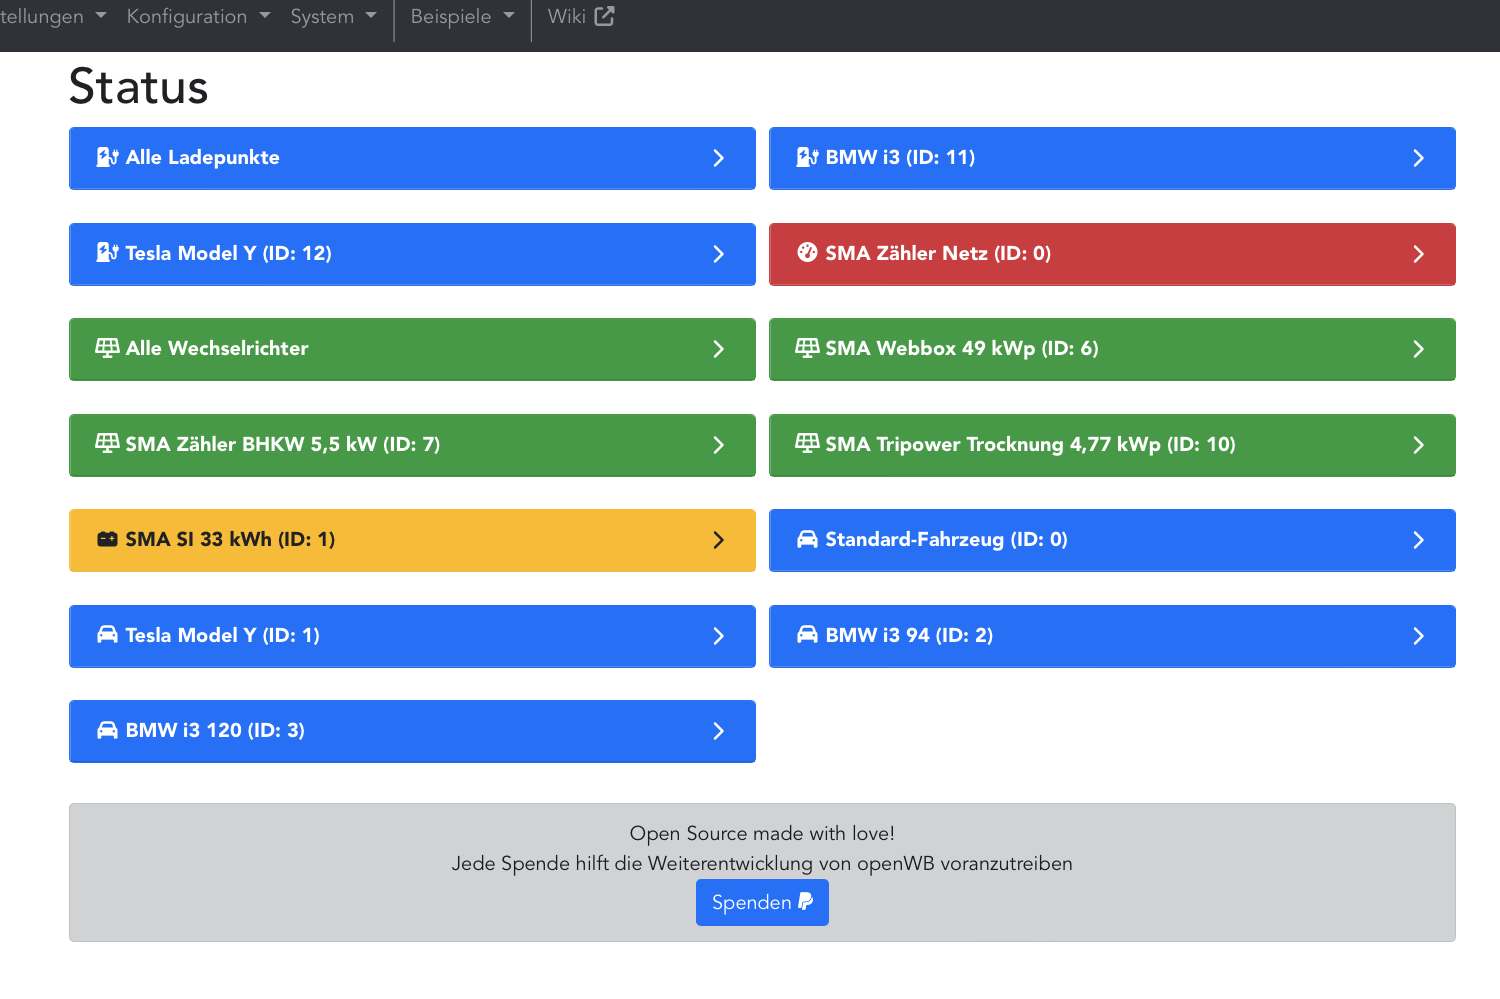Open the Beispiele menu

462,17
